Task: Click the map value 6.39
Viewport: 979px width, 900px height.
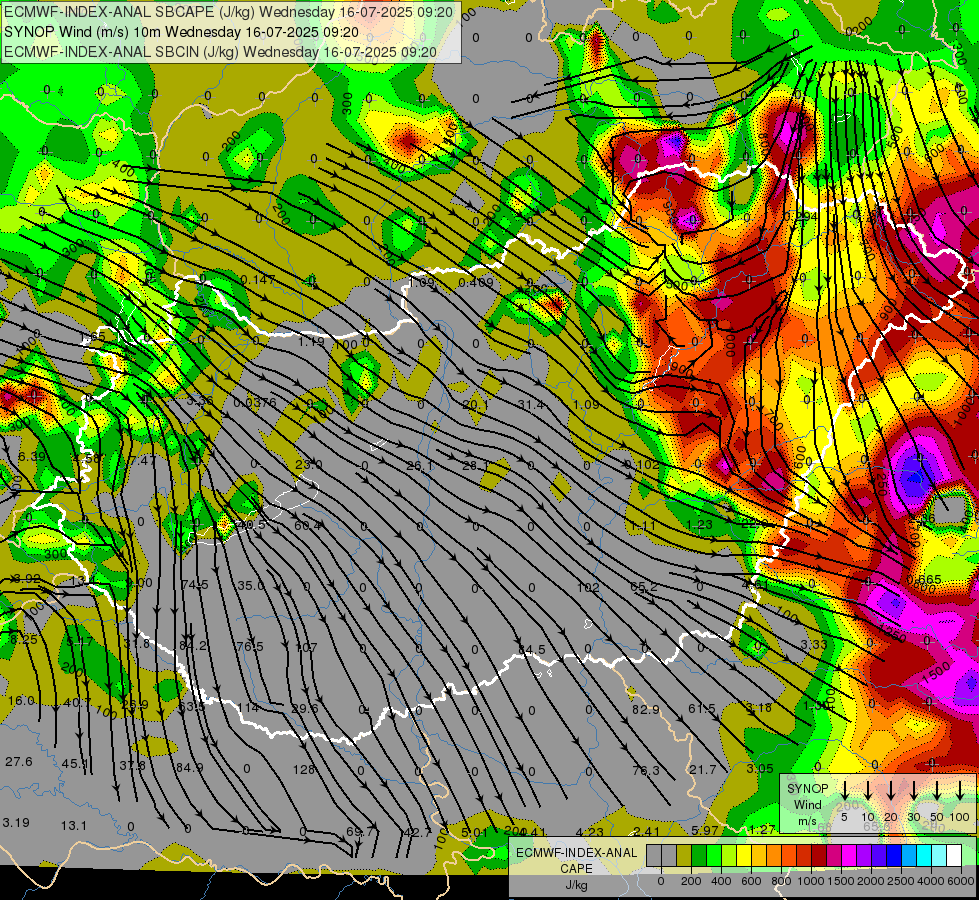Action: point(31,457)
